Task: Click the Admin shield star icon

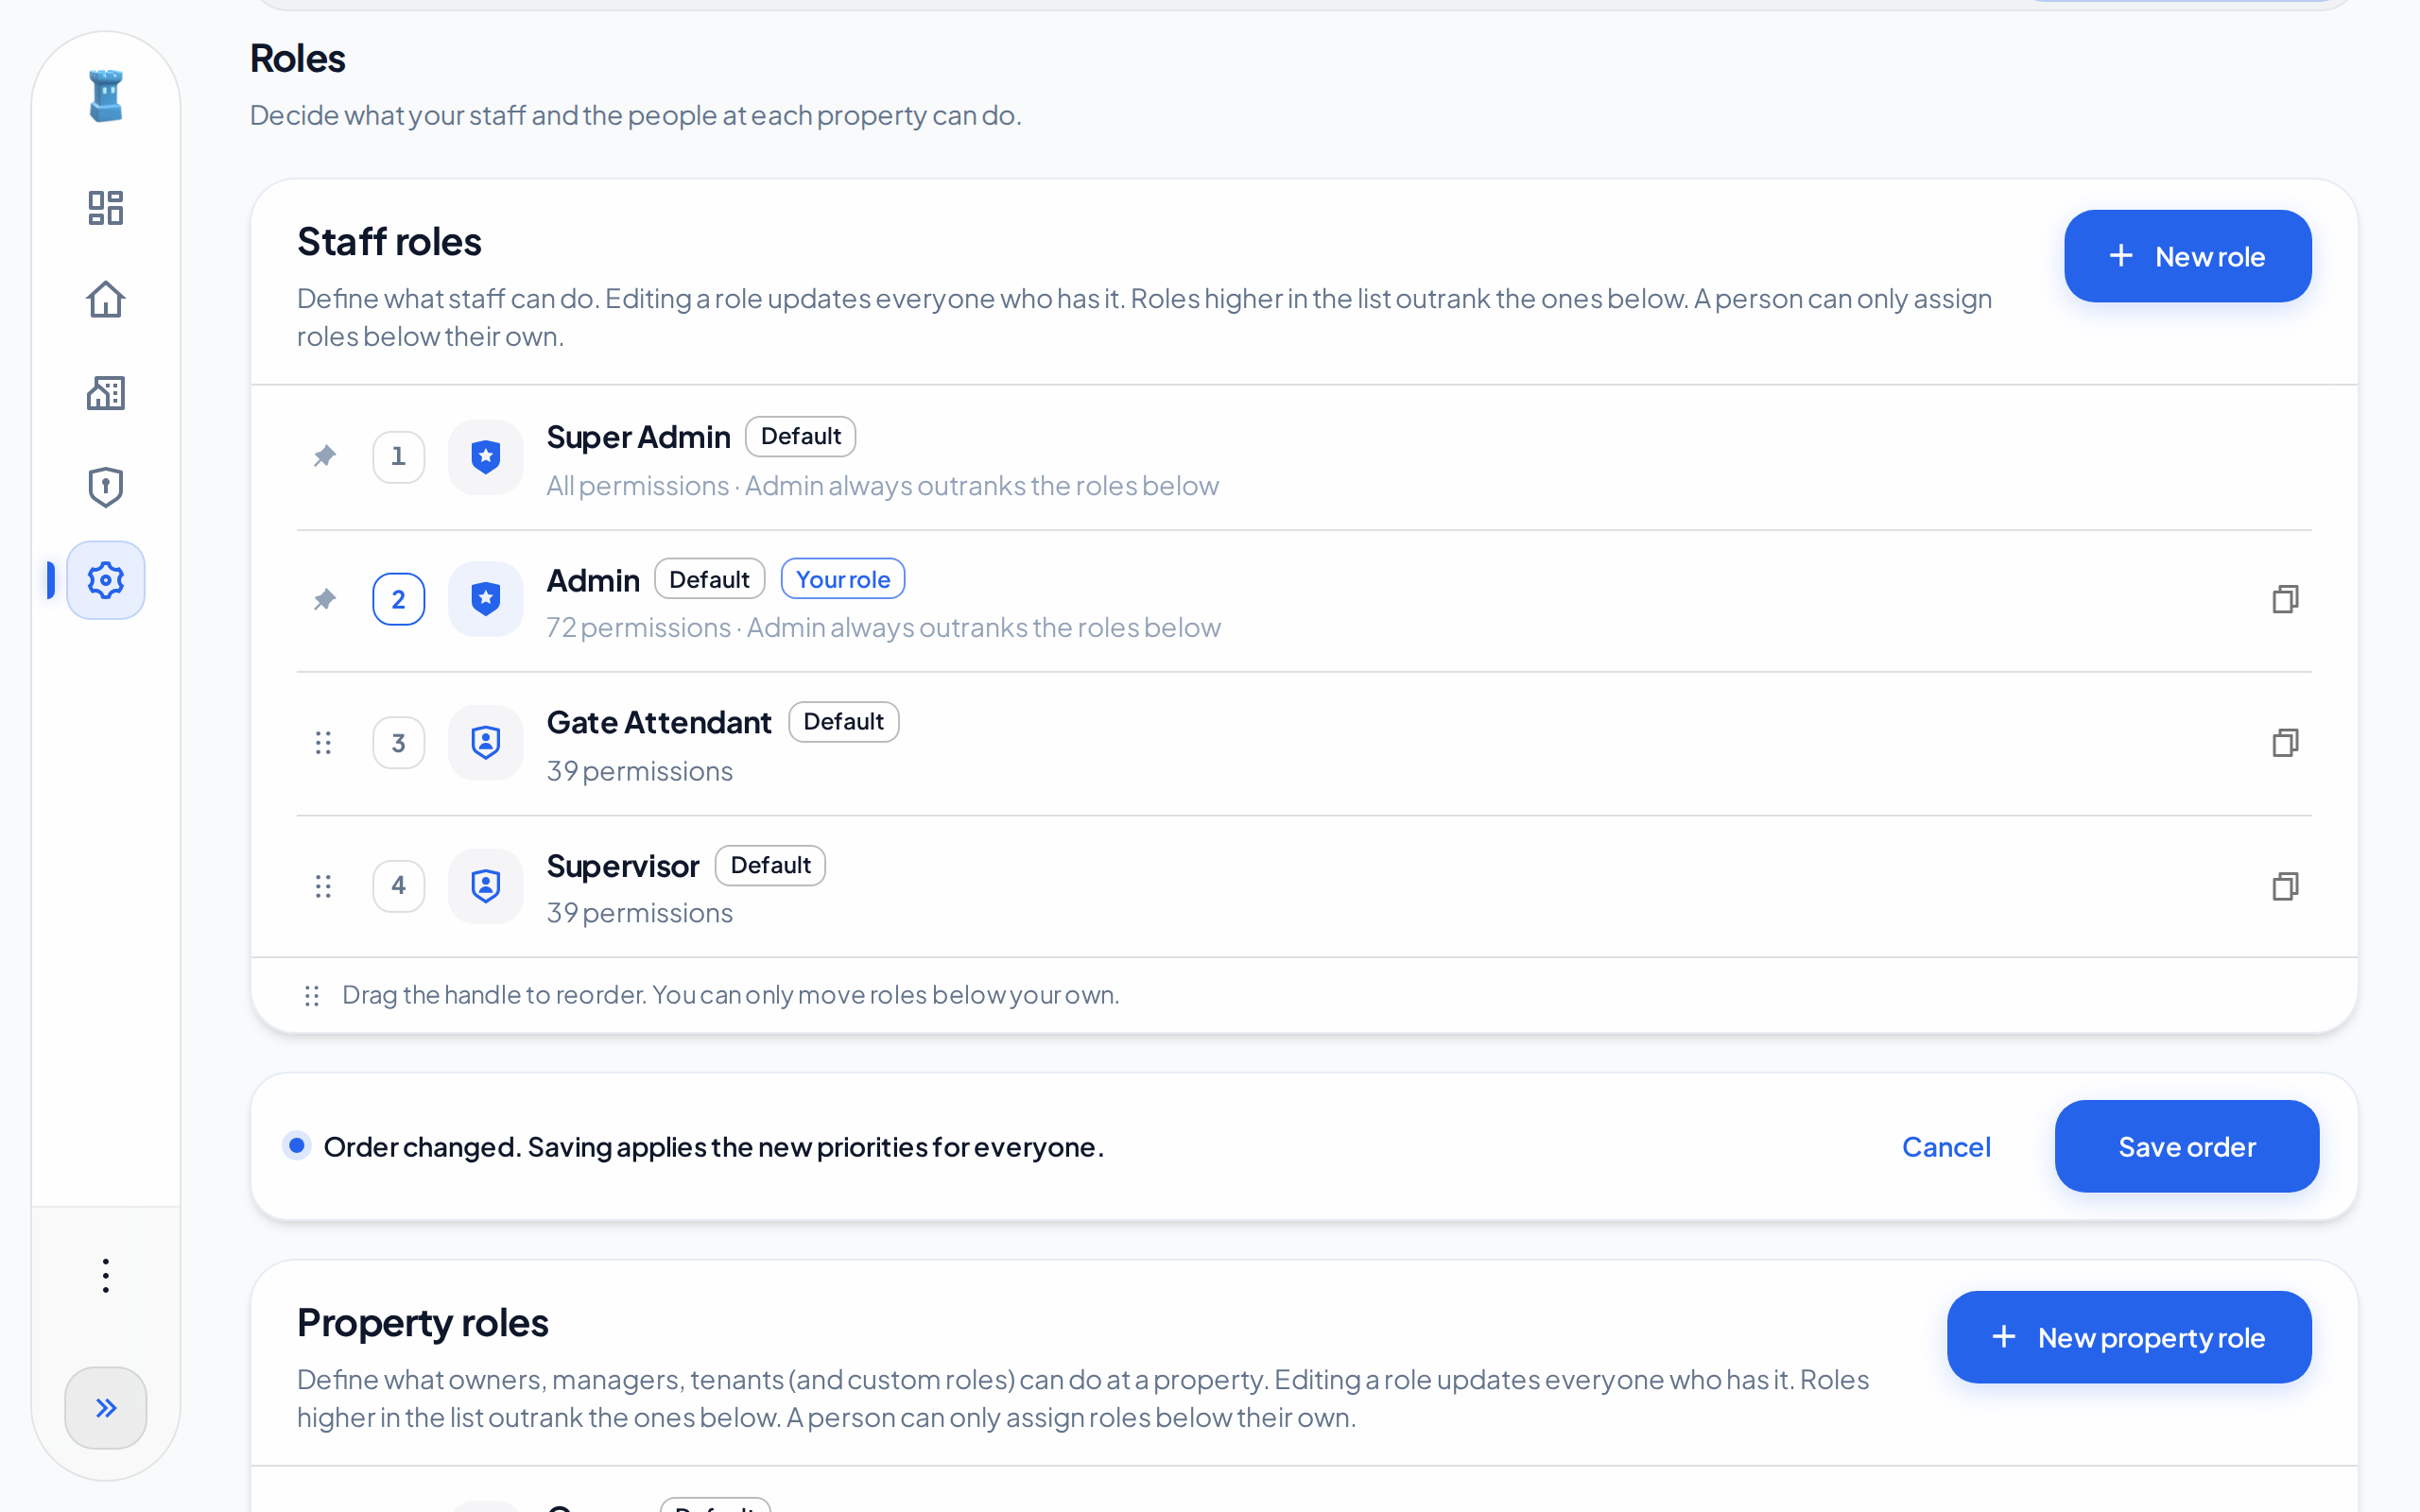Action: pos(486,599)
